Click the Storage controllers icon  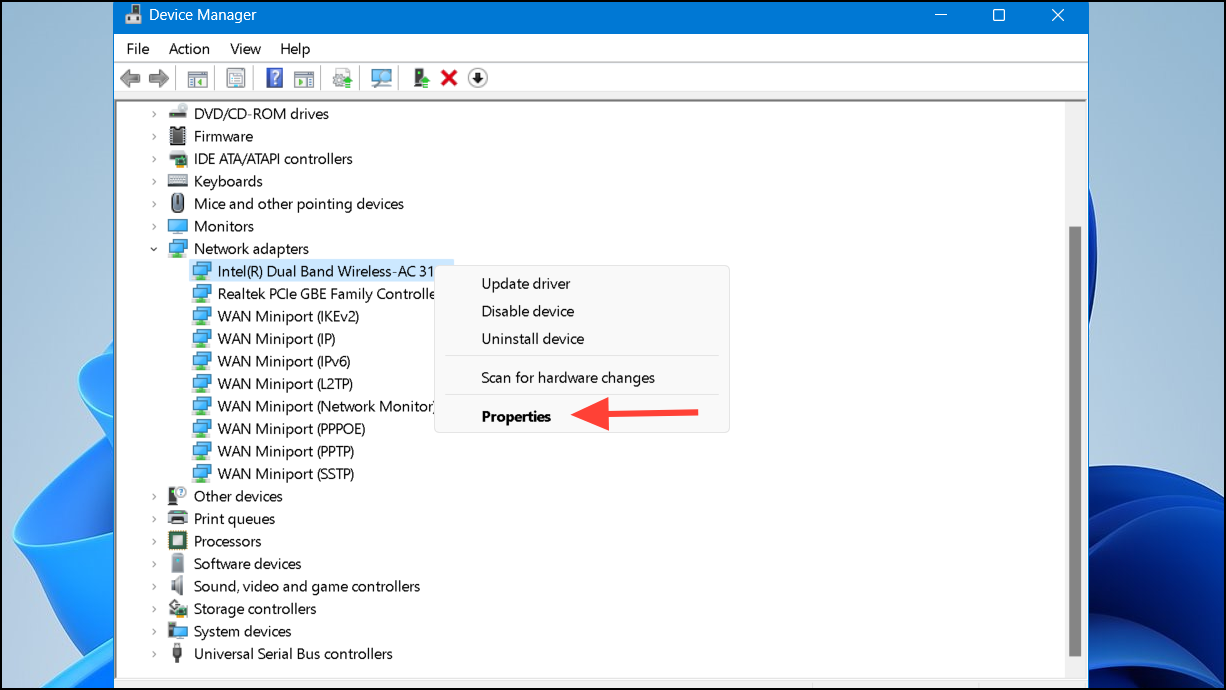coord(178,609)
